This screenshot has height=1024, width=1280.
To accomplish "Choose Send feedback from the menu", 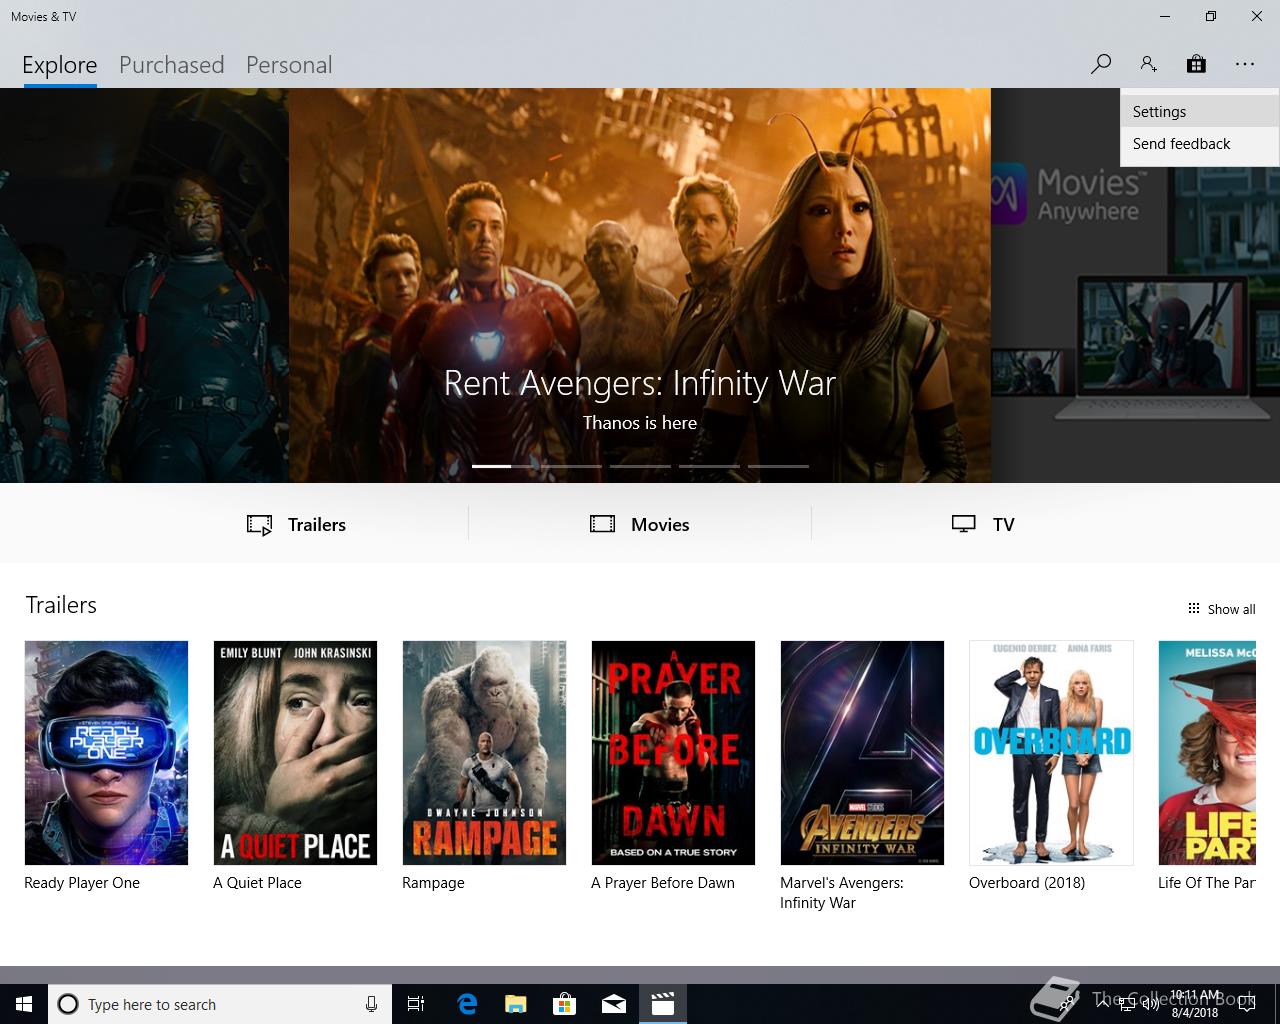I will 1199,144.
